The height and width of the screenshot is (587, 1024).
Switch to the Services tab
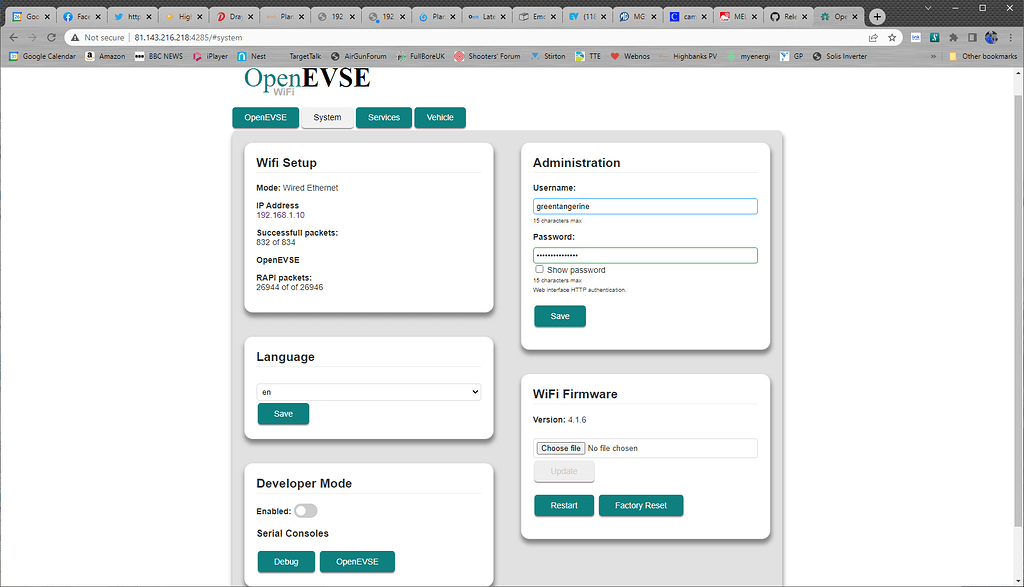tap(383, 117)
